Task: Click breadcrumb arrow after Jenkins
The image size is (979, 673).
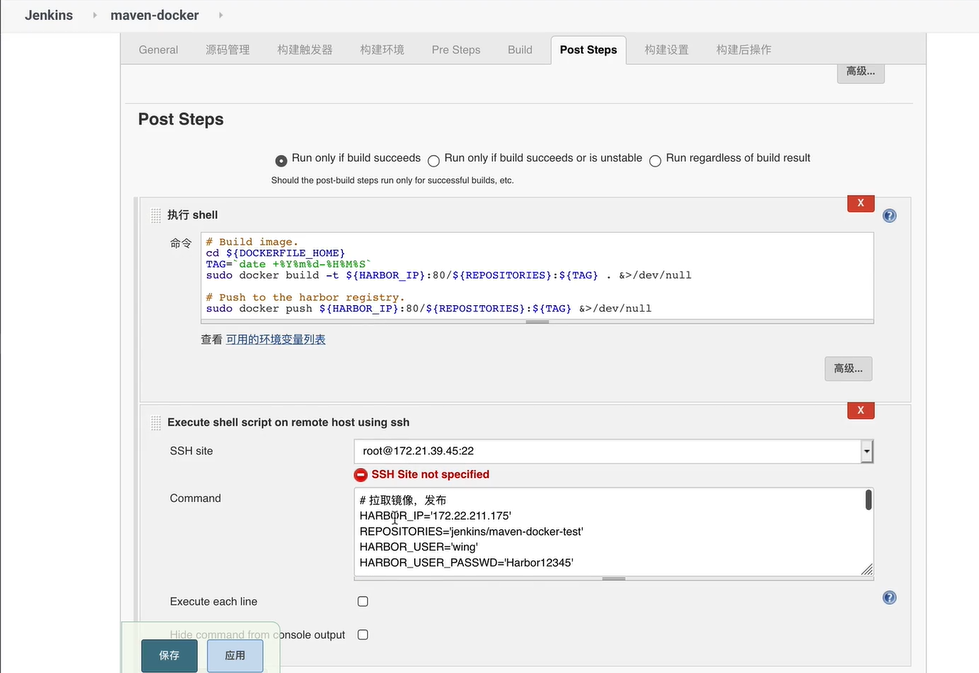Action: click(94, 15)
